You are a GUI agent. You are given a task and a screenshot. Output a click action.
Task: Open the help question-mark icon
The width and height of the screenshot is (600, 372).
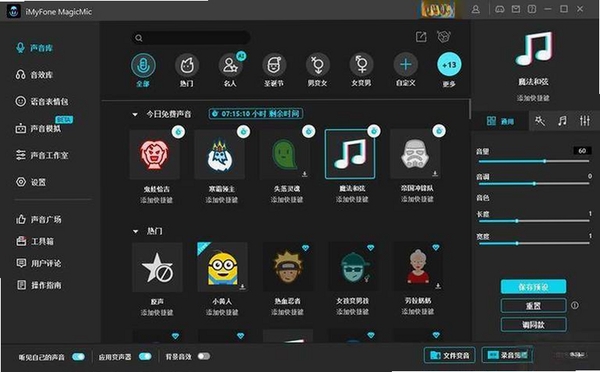(532, 9)
